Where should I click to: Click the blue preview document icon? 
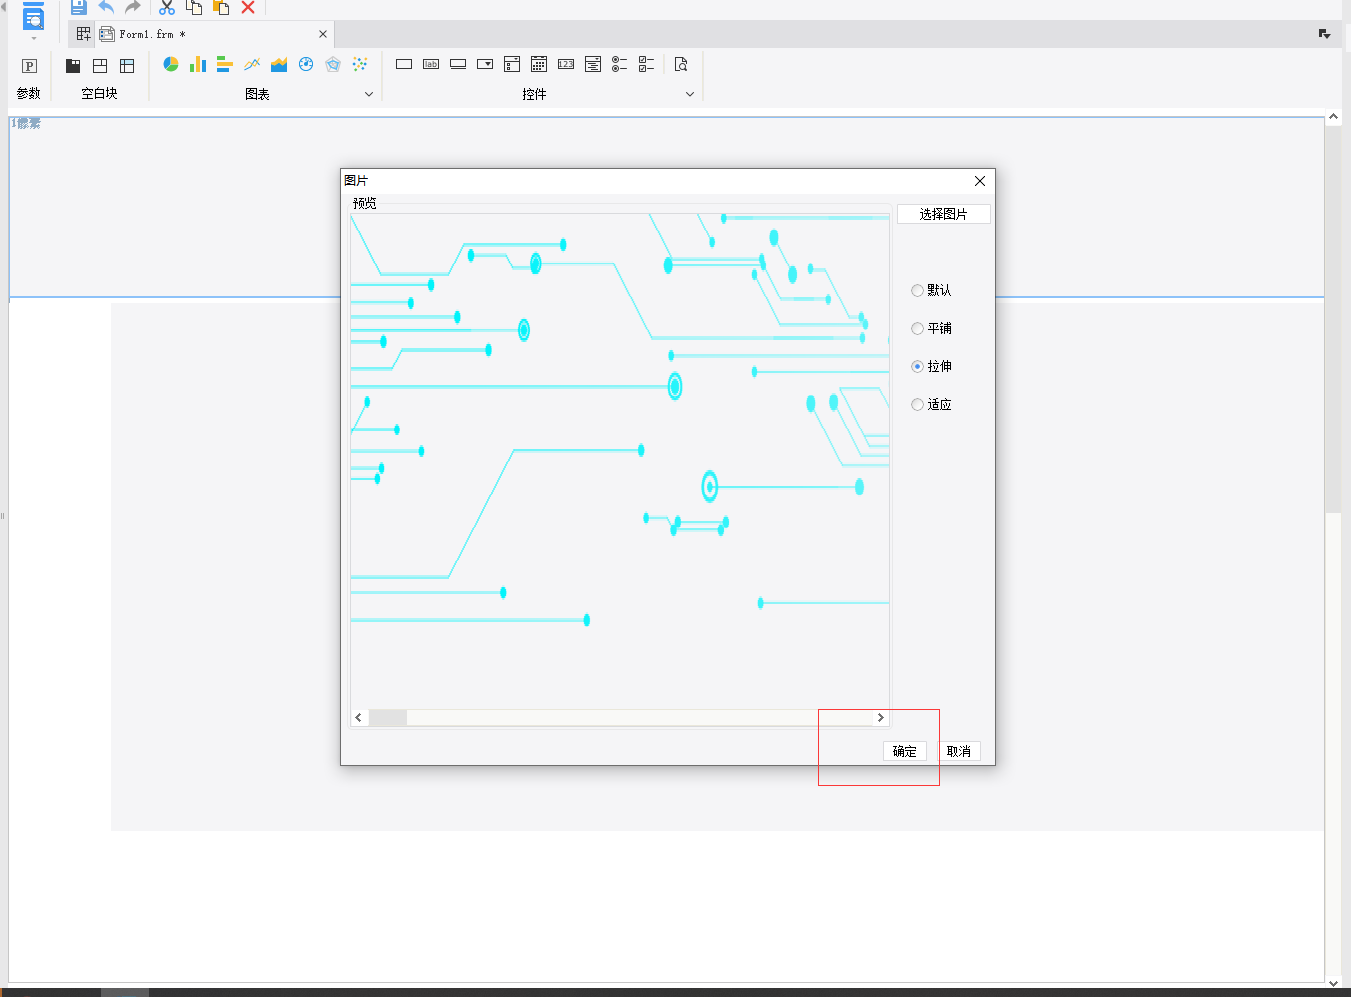click(33, 16)
